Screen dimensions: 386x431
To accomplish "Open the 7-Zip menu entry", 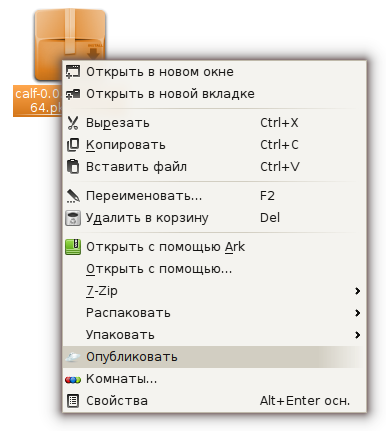I will pos(215,291).
